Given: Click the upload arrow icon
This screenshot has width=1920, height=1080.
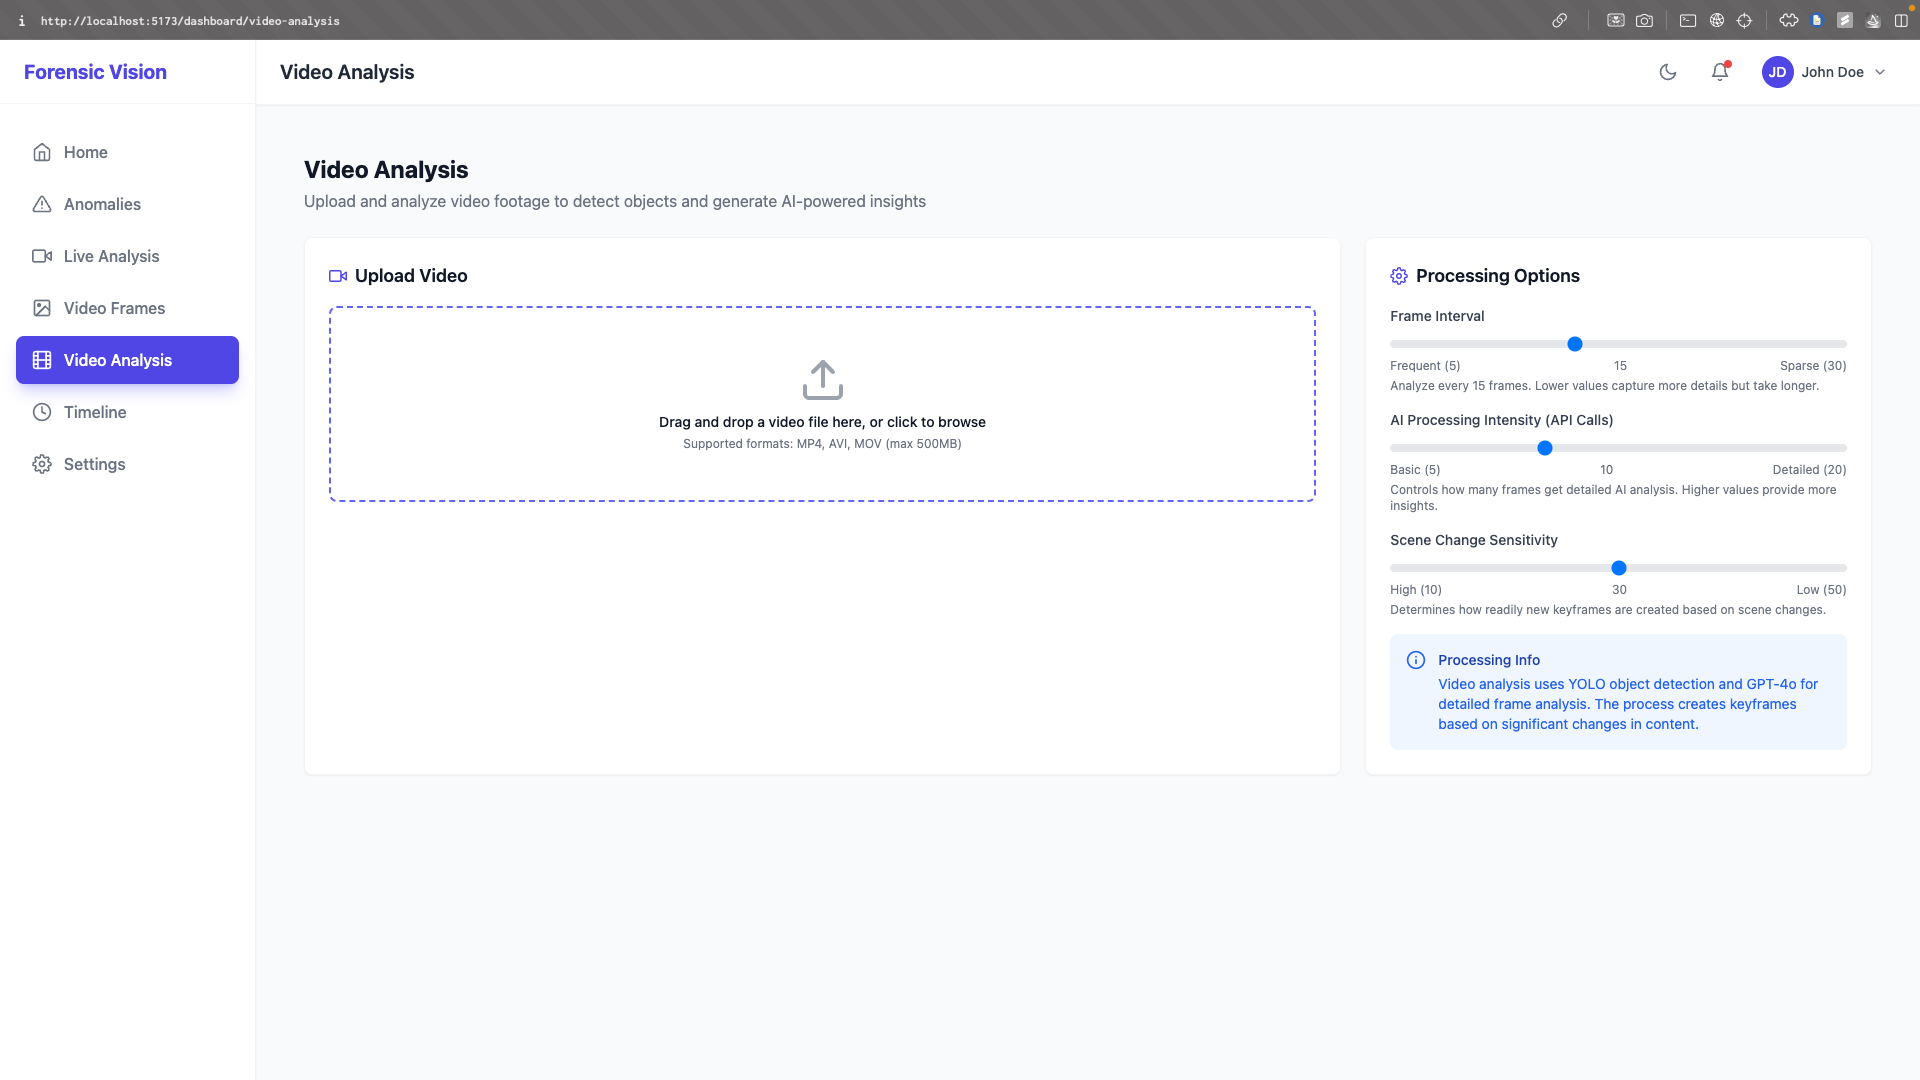Looking at the screenshot, I should pos(822,380).
